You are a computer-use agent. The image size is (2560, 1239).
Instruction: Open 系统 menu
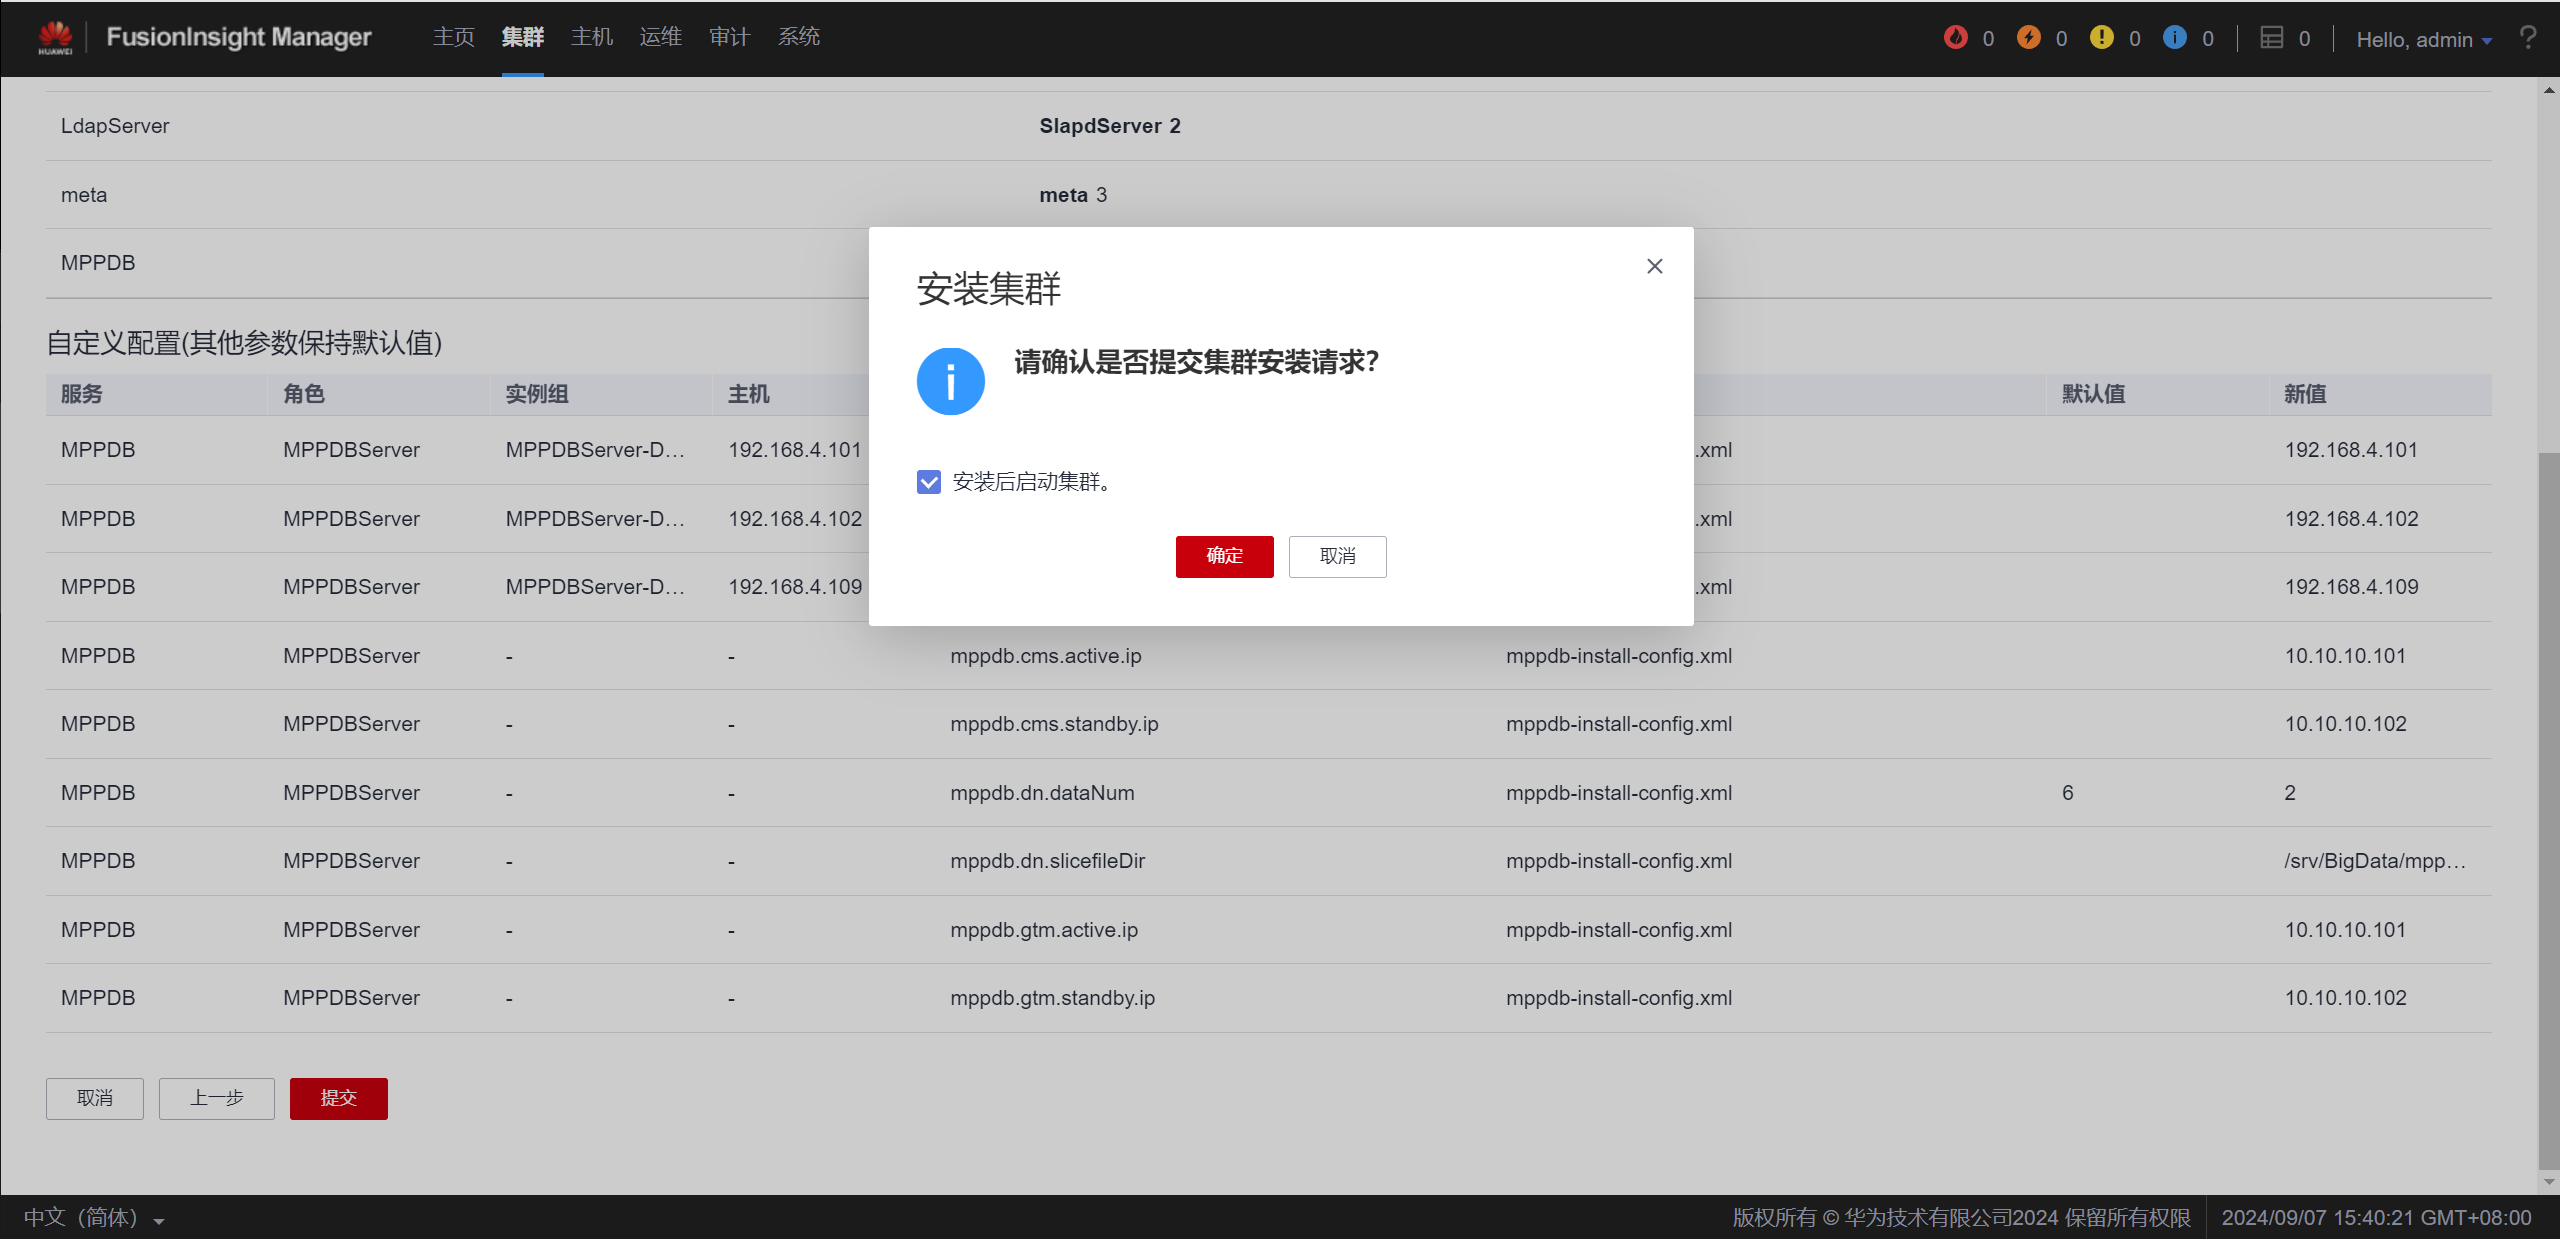799,37
